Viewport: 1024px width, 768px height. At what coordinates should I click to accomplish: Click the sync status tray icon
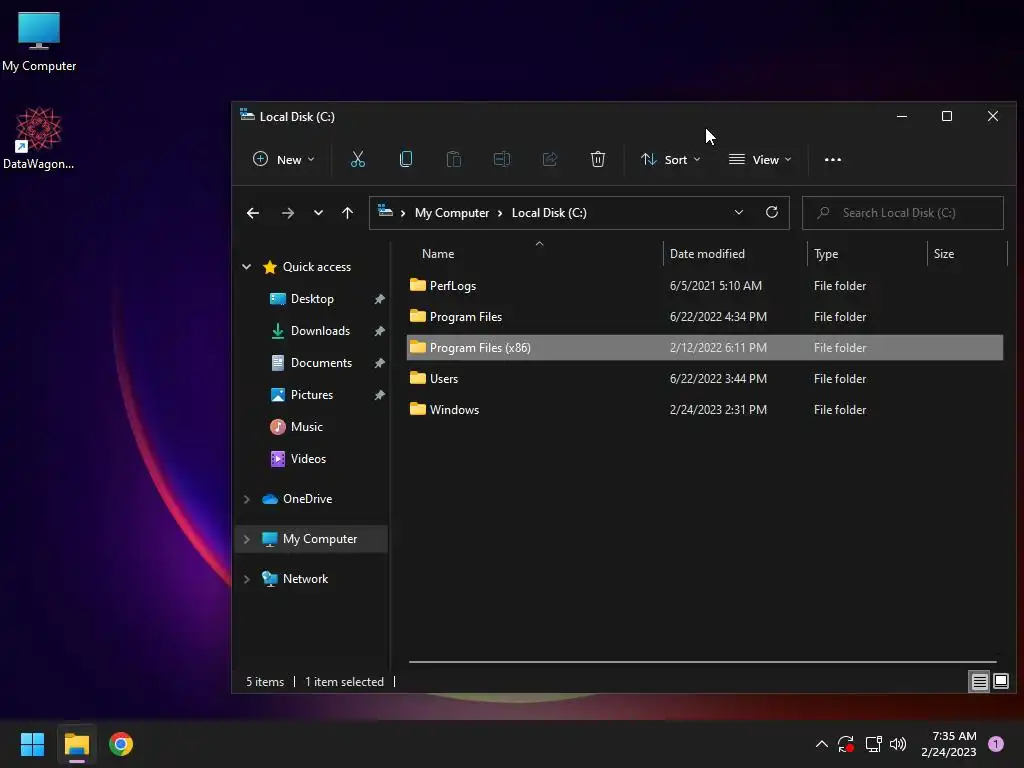tap(846, 744)
